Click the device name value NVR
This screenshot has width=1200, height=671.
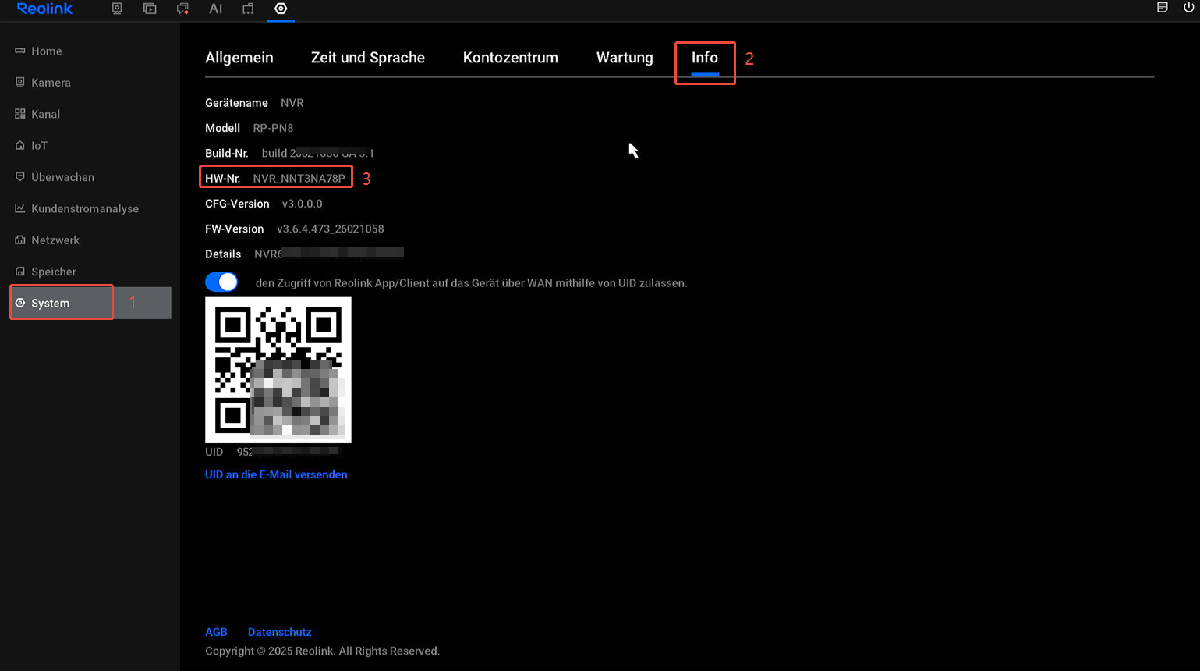pos(292,103)
